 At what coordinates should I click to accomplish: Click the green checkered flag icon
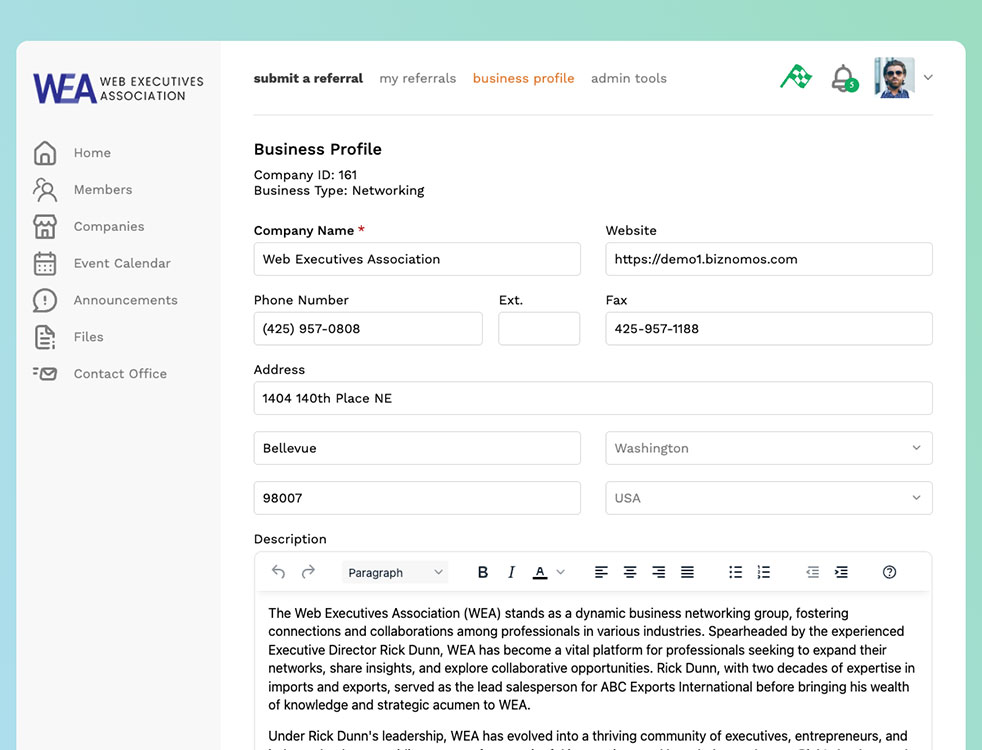[x=796, y=78]
